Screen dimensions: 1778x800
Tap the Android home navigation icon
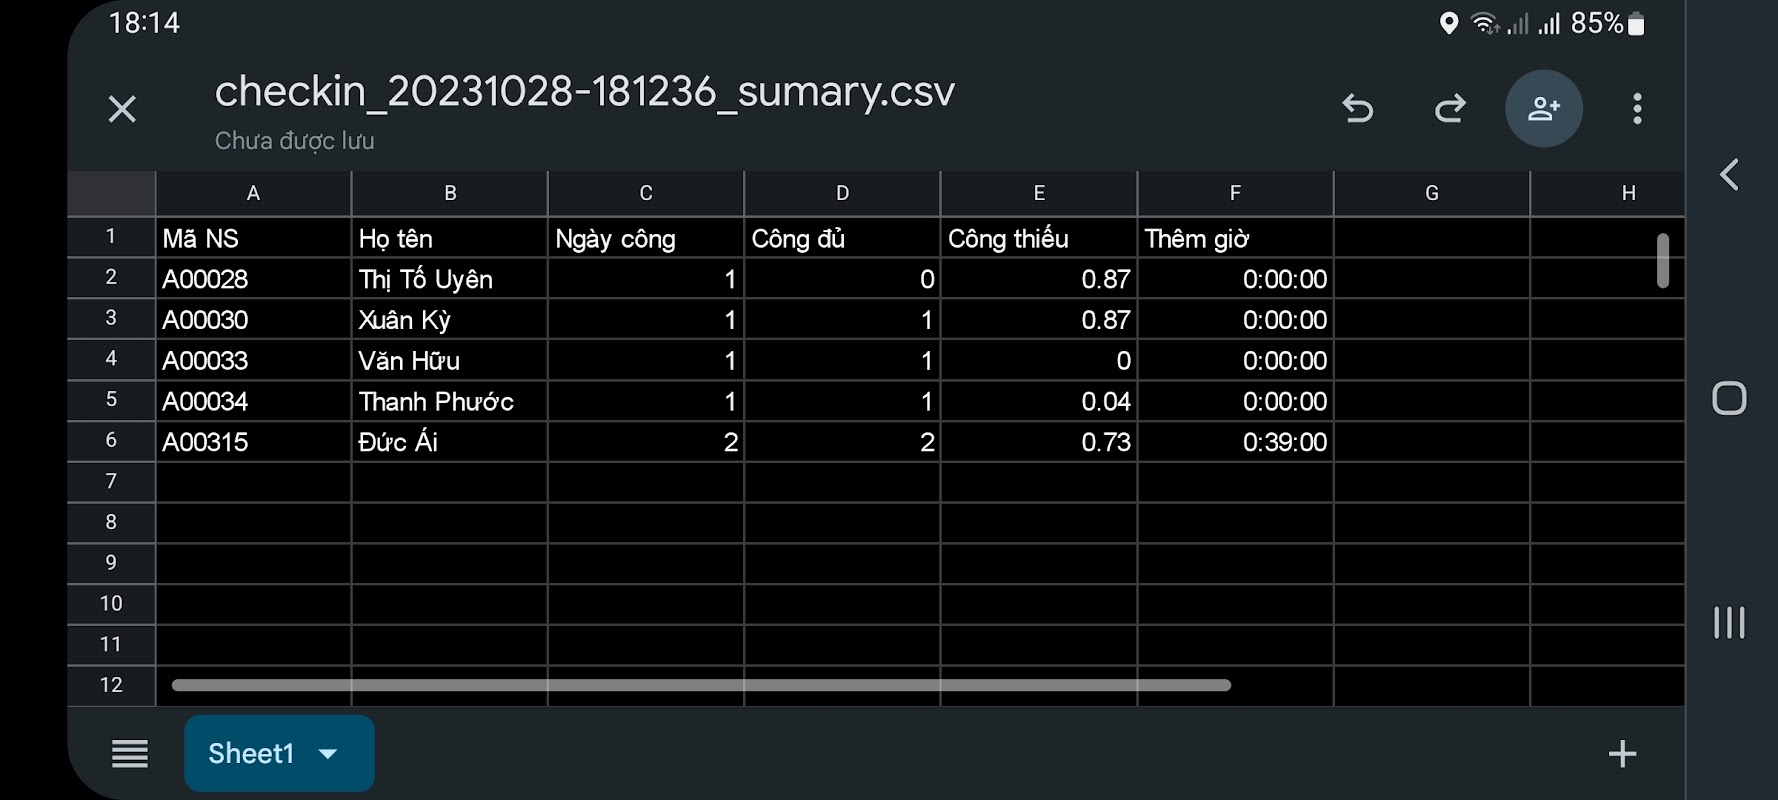point(1729,398)
